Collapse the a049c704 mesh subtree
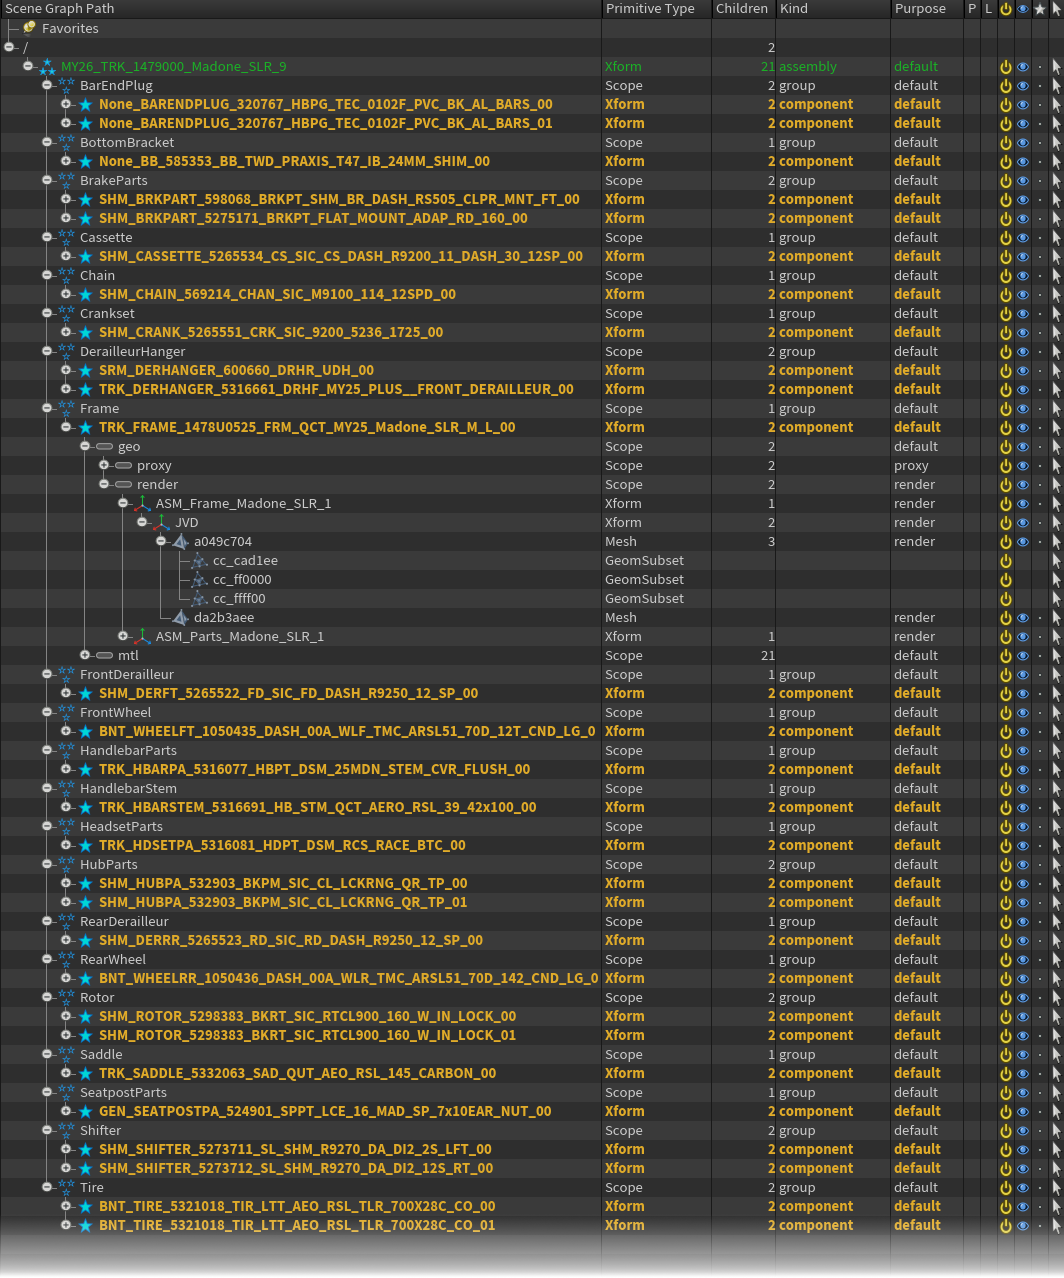The image size is (1064, 1278). [161, 541]
